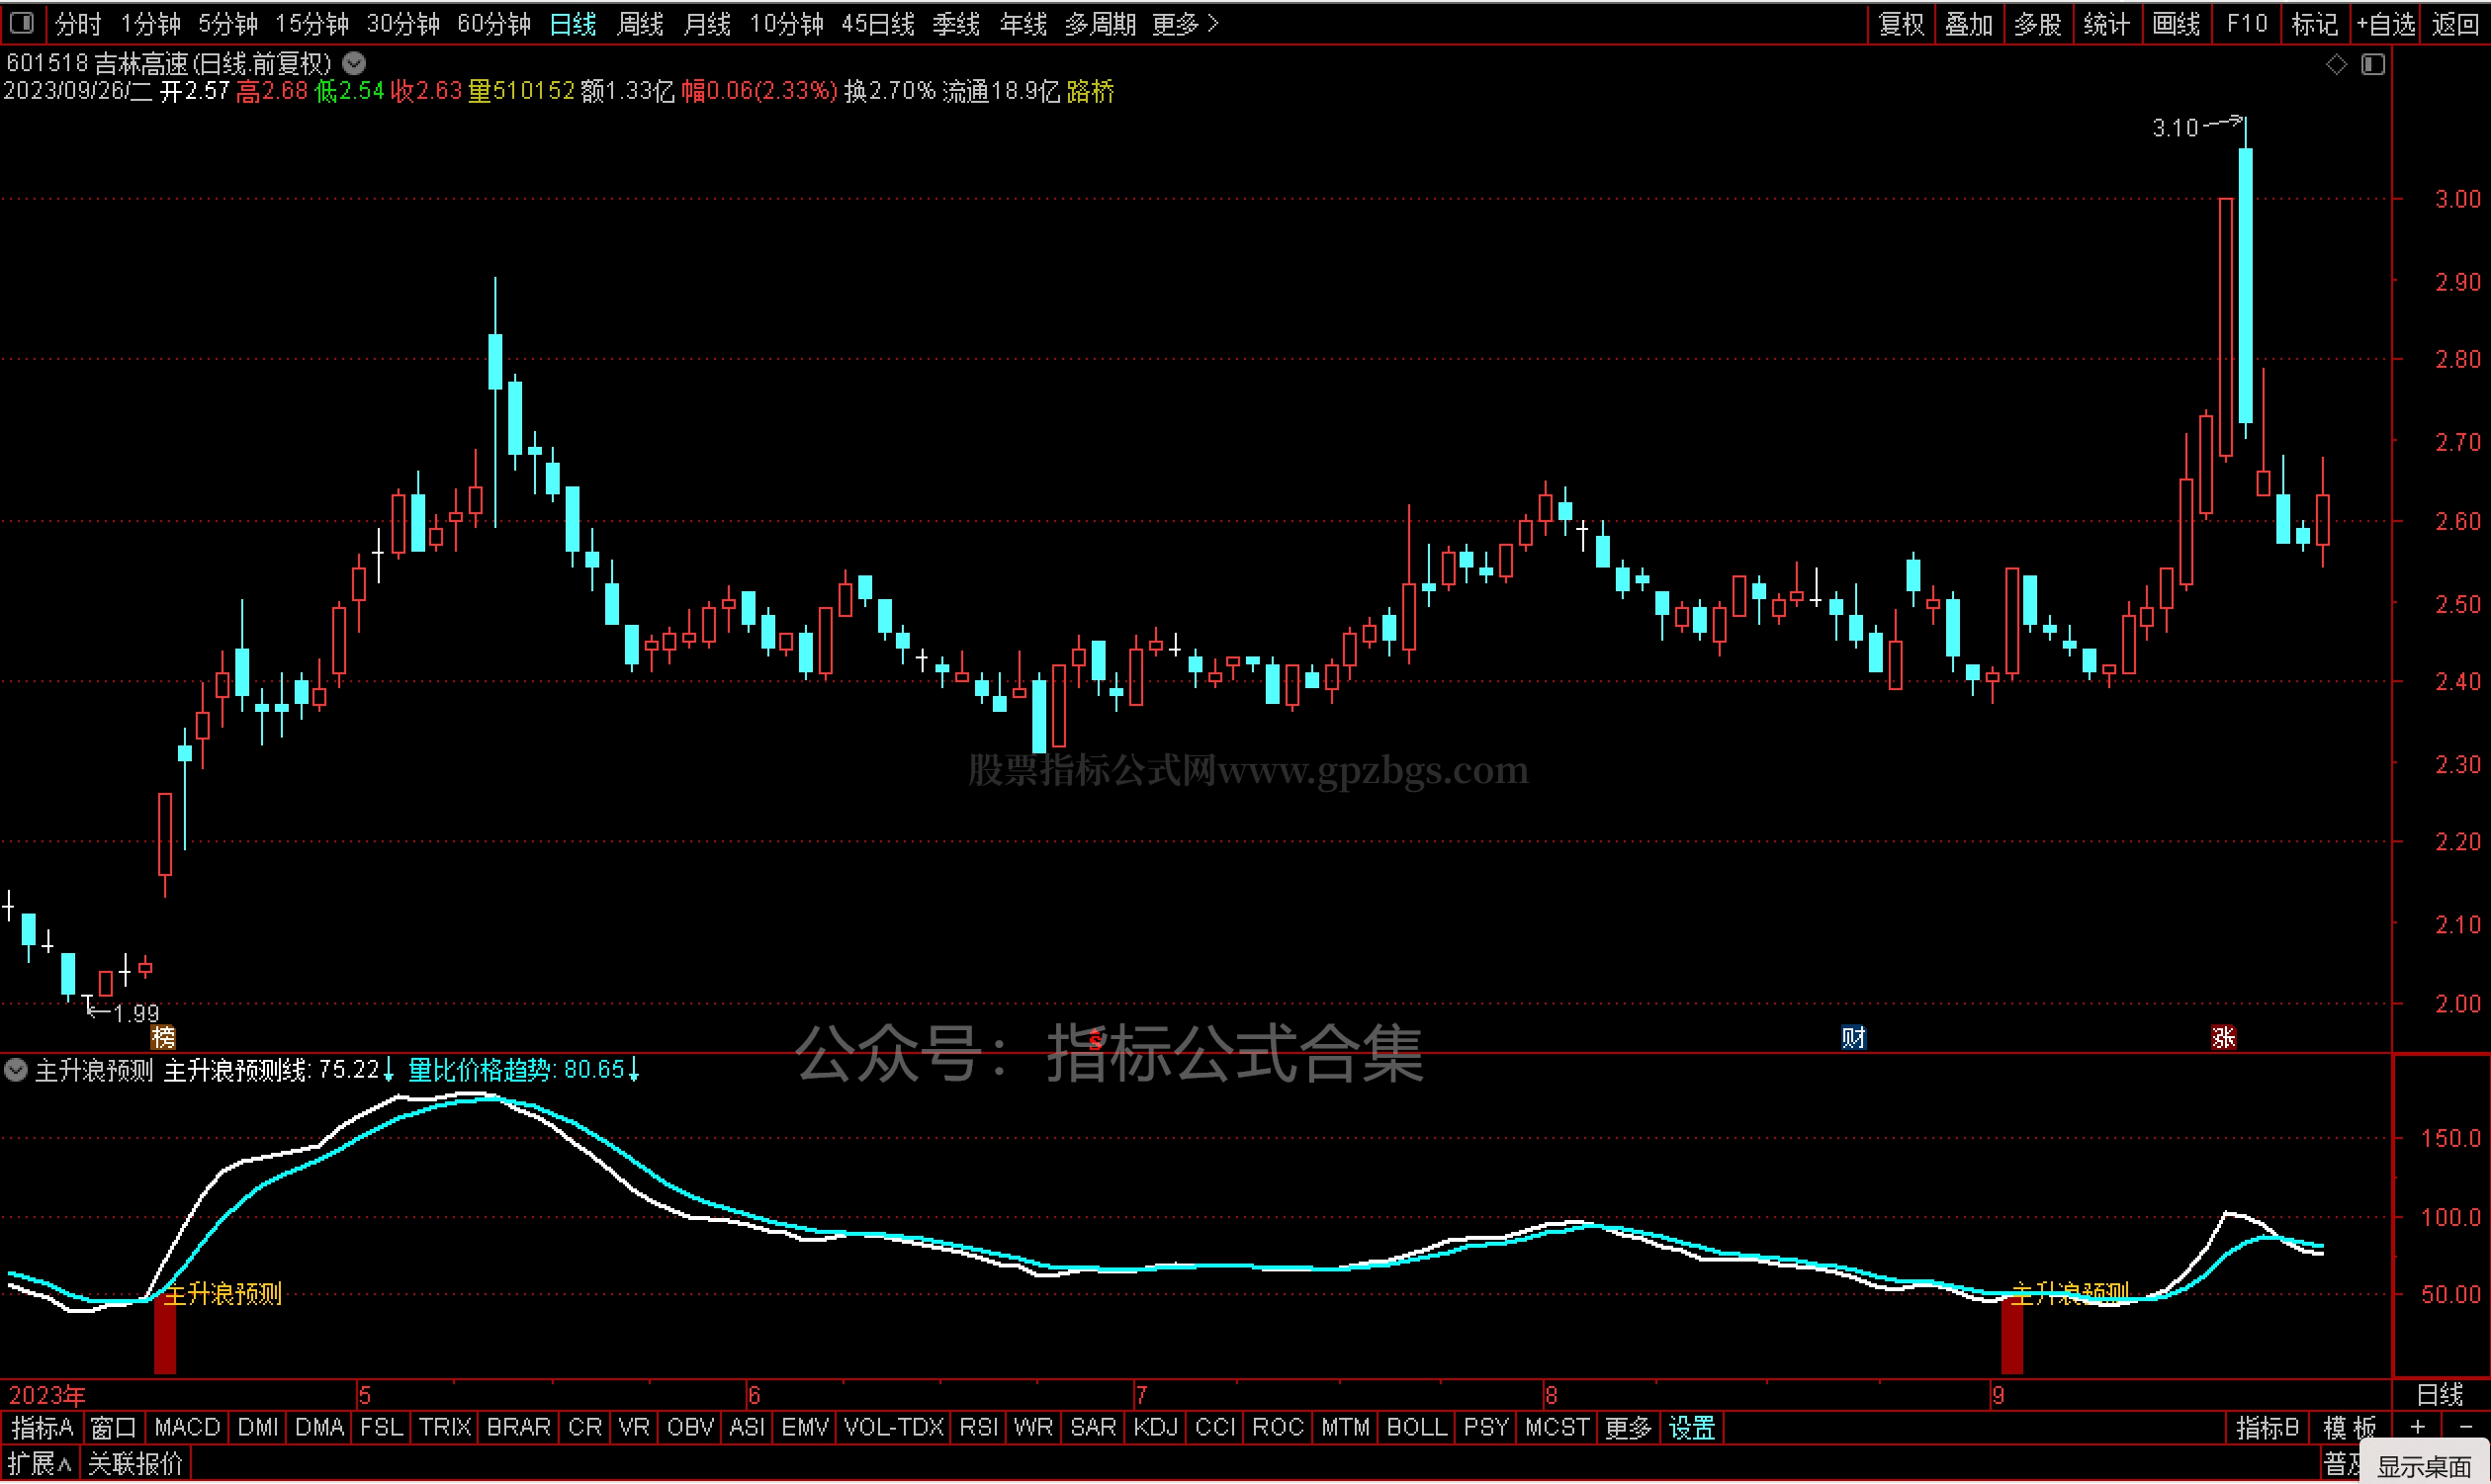The height and width of the screenshot is (1484, 2491).
Task: Toggle the side panel icon next to the diamond
Action: [x=2374, y=65]
